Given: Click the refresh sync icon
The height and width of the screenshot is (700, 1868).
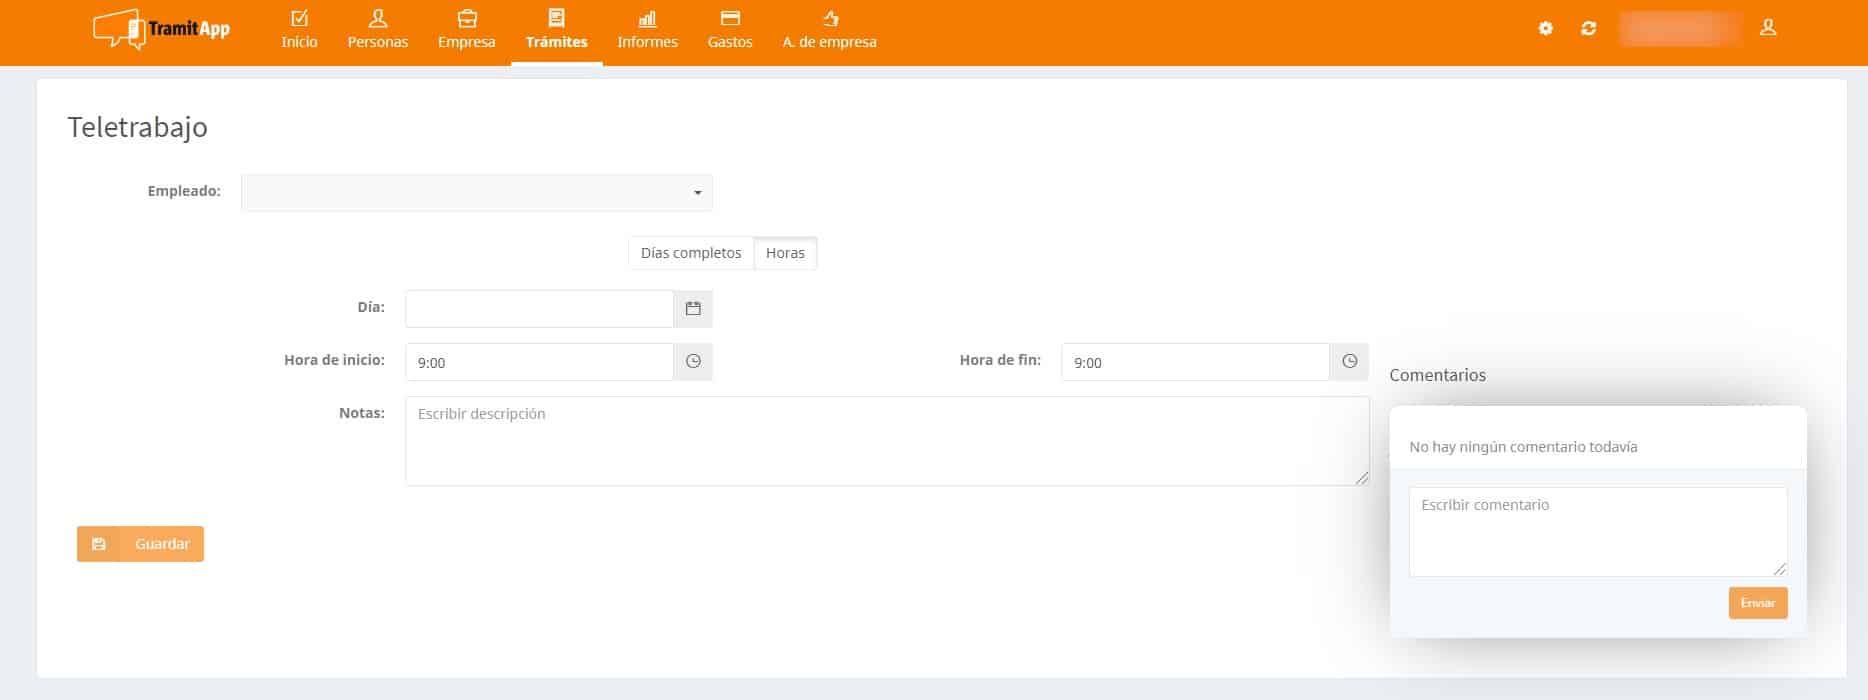Looking at the screenshot, I should [x=1588, y=28].
